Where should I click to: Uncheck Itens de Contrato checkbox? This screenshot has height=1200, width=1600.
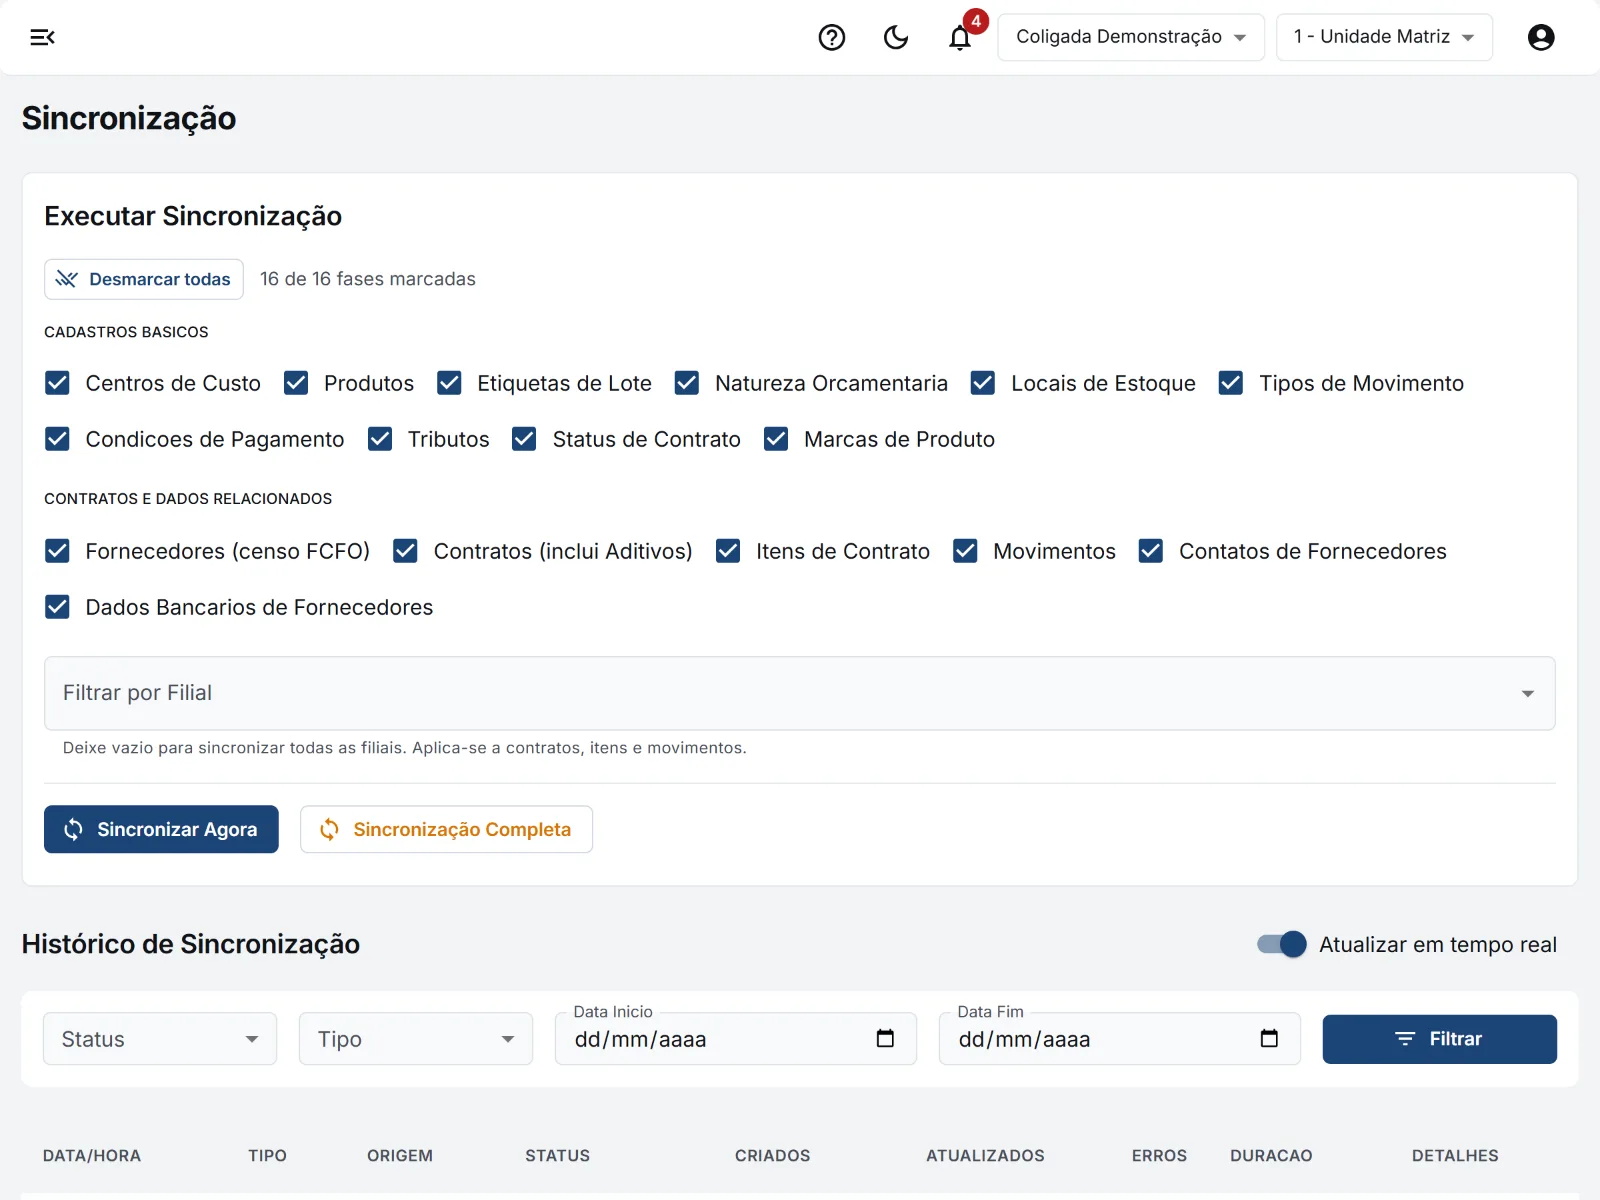coord(728,551)
